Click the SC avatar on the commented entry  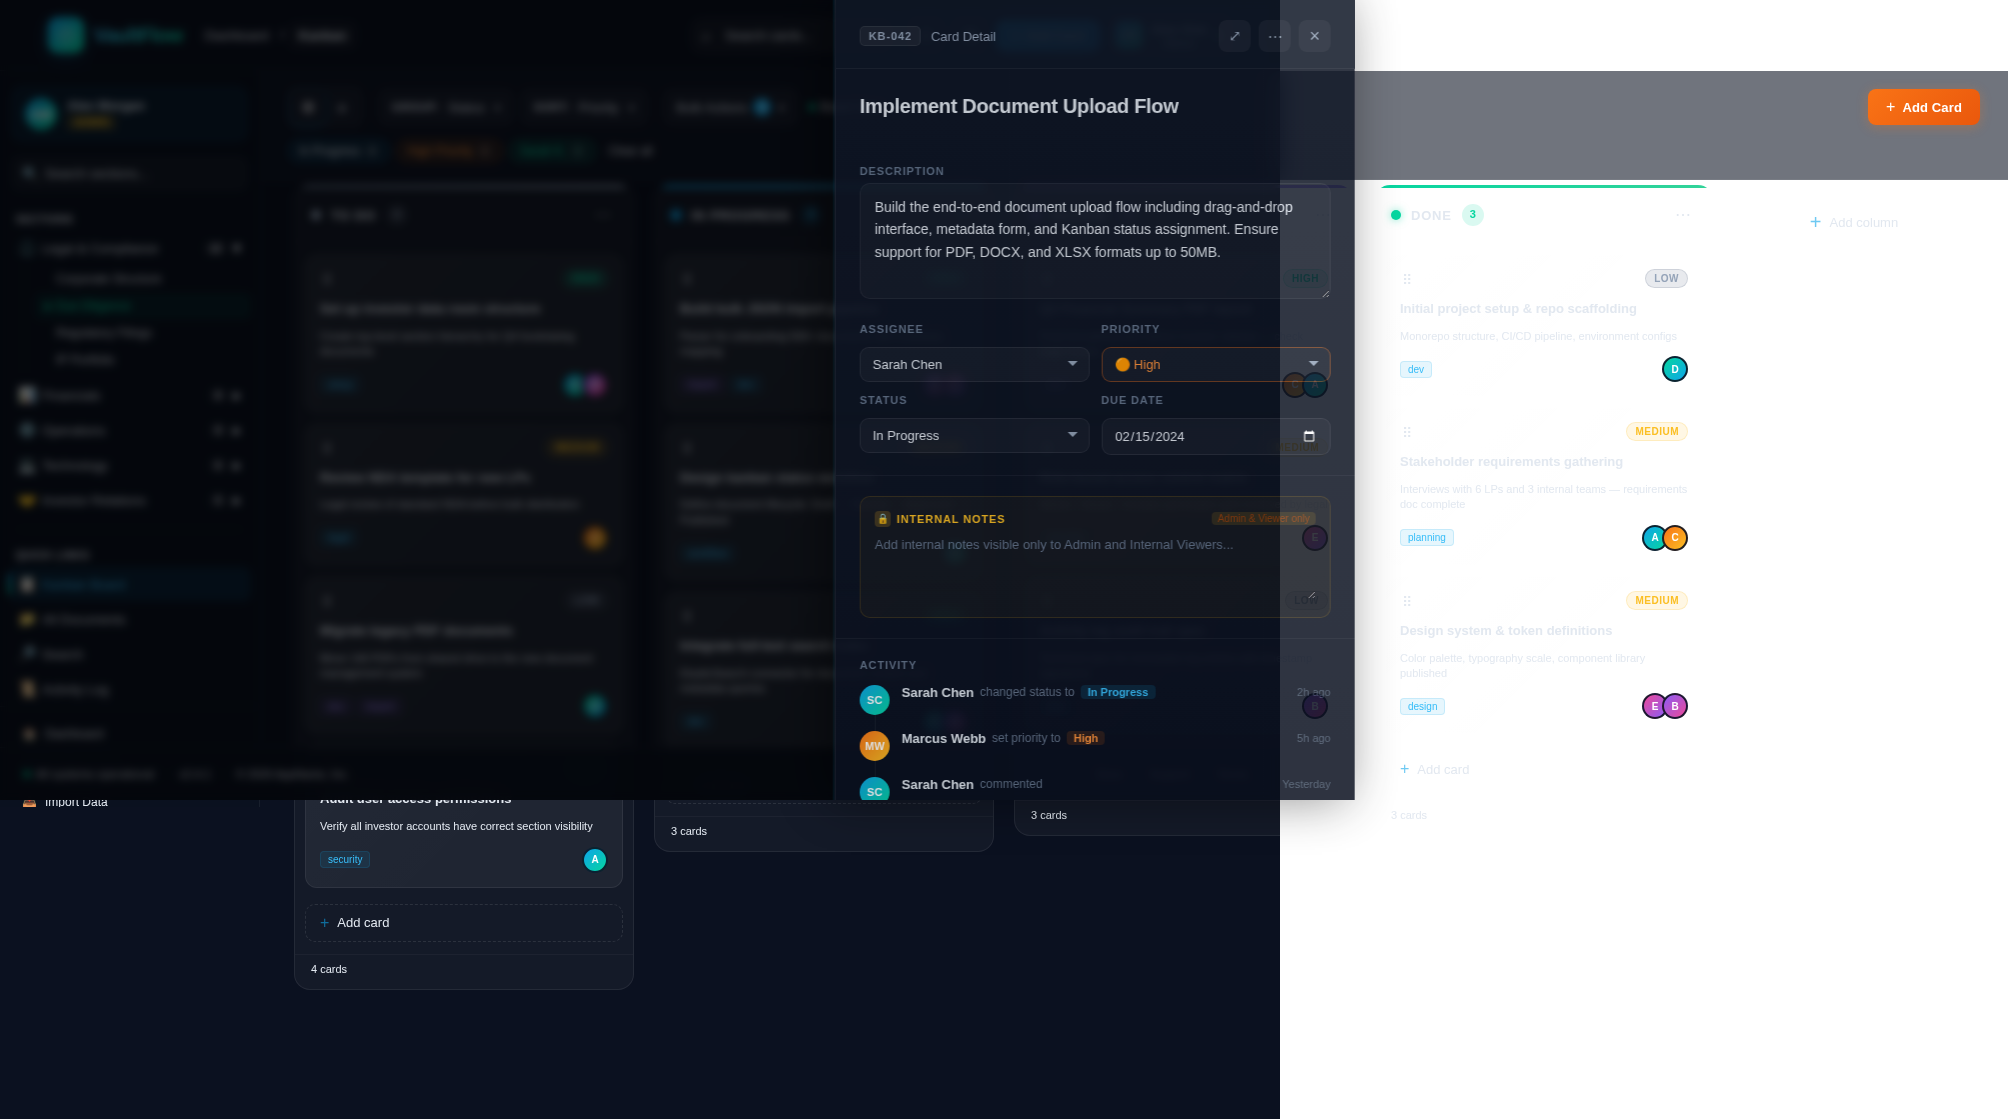(874, 789)
